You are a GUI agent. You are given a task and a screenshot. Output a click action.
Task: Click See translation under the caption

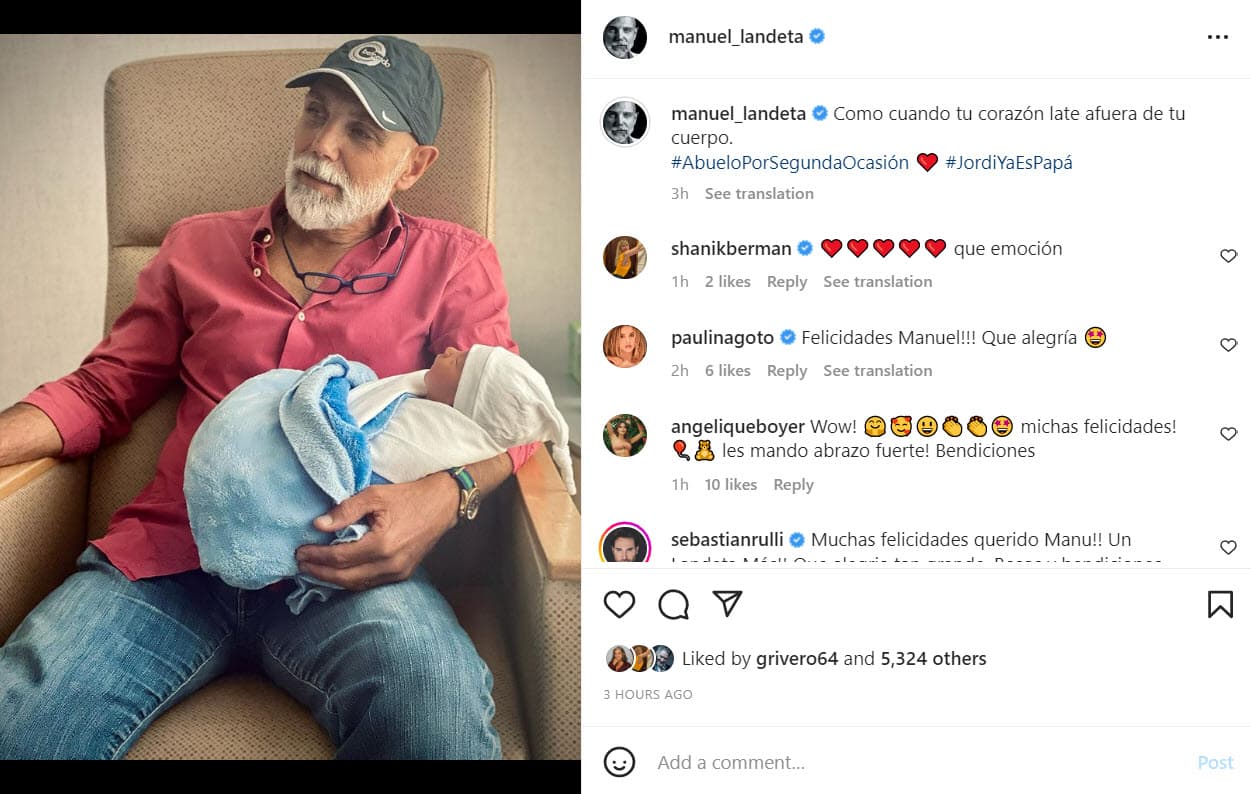tap(759, 193)
